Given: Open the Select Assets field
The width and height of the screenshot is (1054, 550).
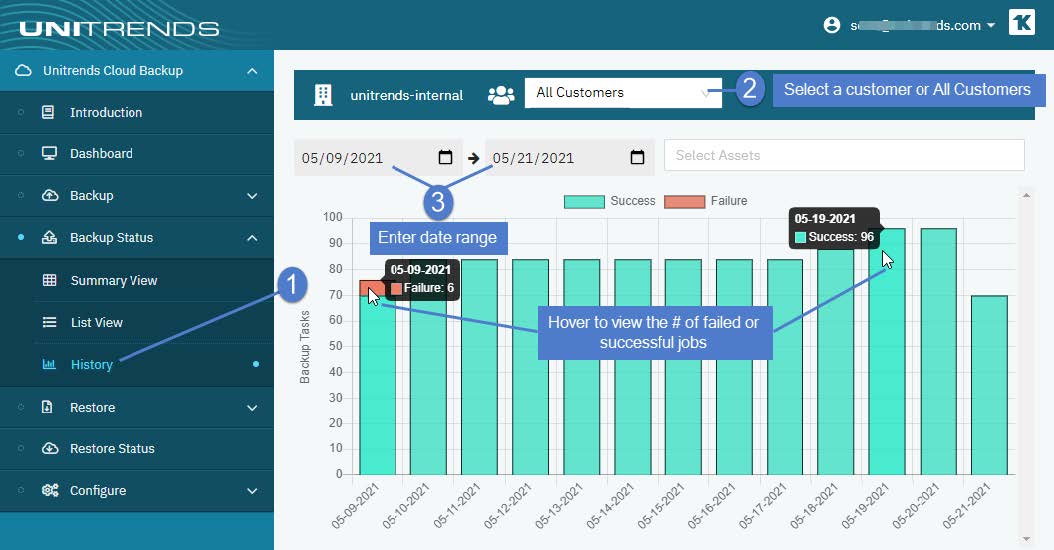Looking at the screenshot, I should click(844, 155).
